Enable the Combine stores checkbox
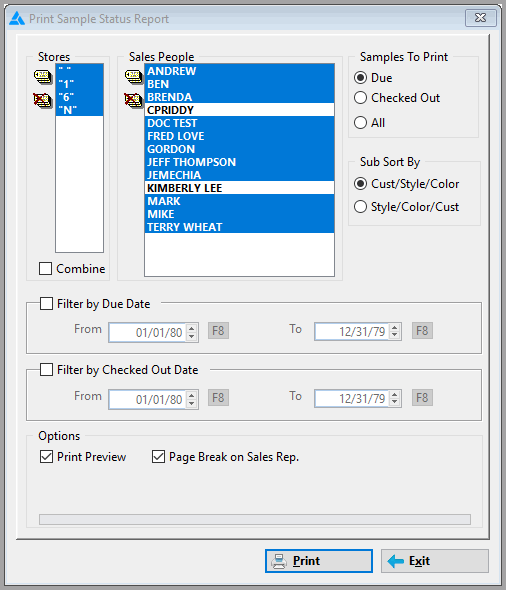This screenshot has height=590, width=506. [46, 269]
